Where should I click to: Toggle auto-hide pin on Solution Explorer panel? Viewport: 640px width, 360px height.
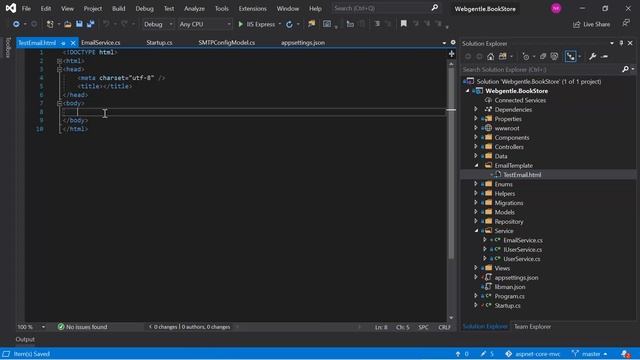(x=621, y=43)
